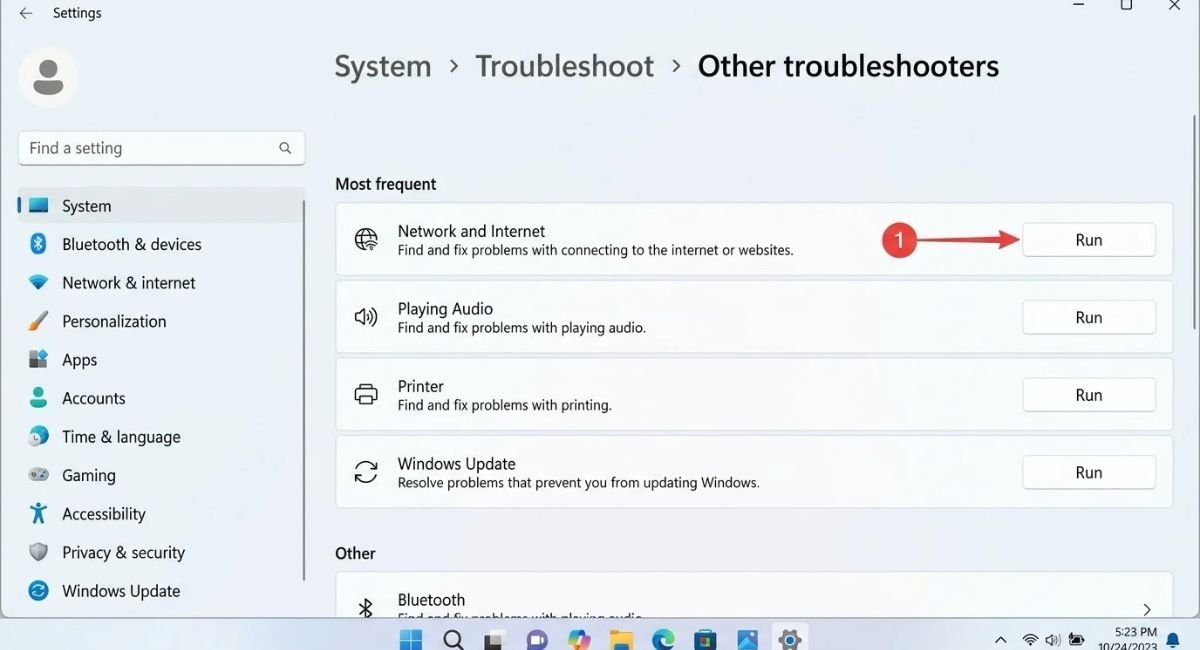The image size is (1200, 650).
Task: Click the Windows Update row title text
Action: [457, 464]
